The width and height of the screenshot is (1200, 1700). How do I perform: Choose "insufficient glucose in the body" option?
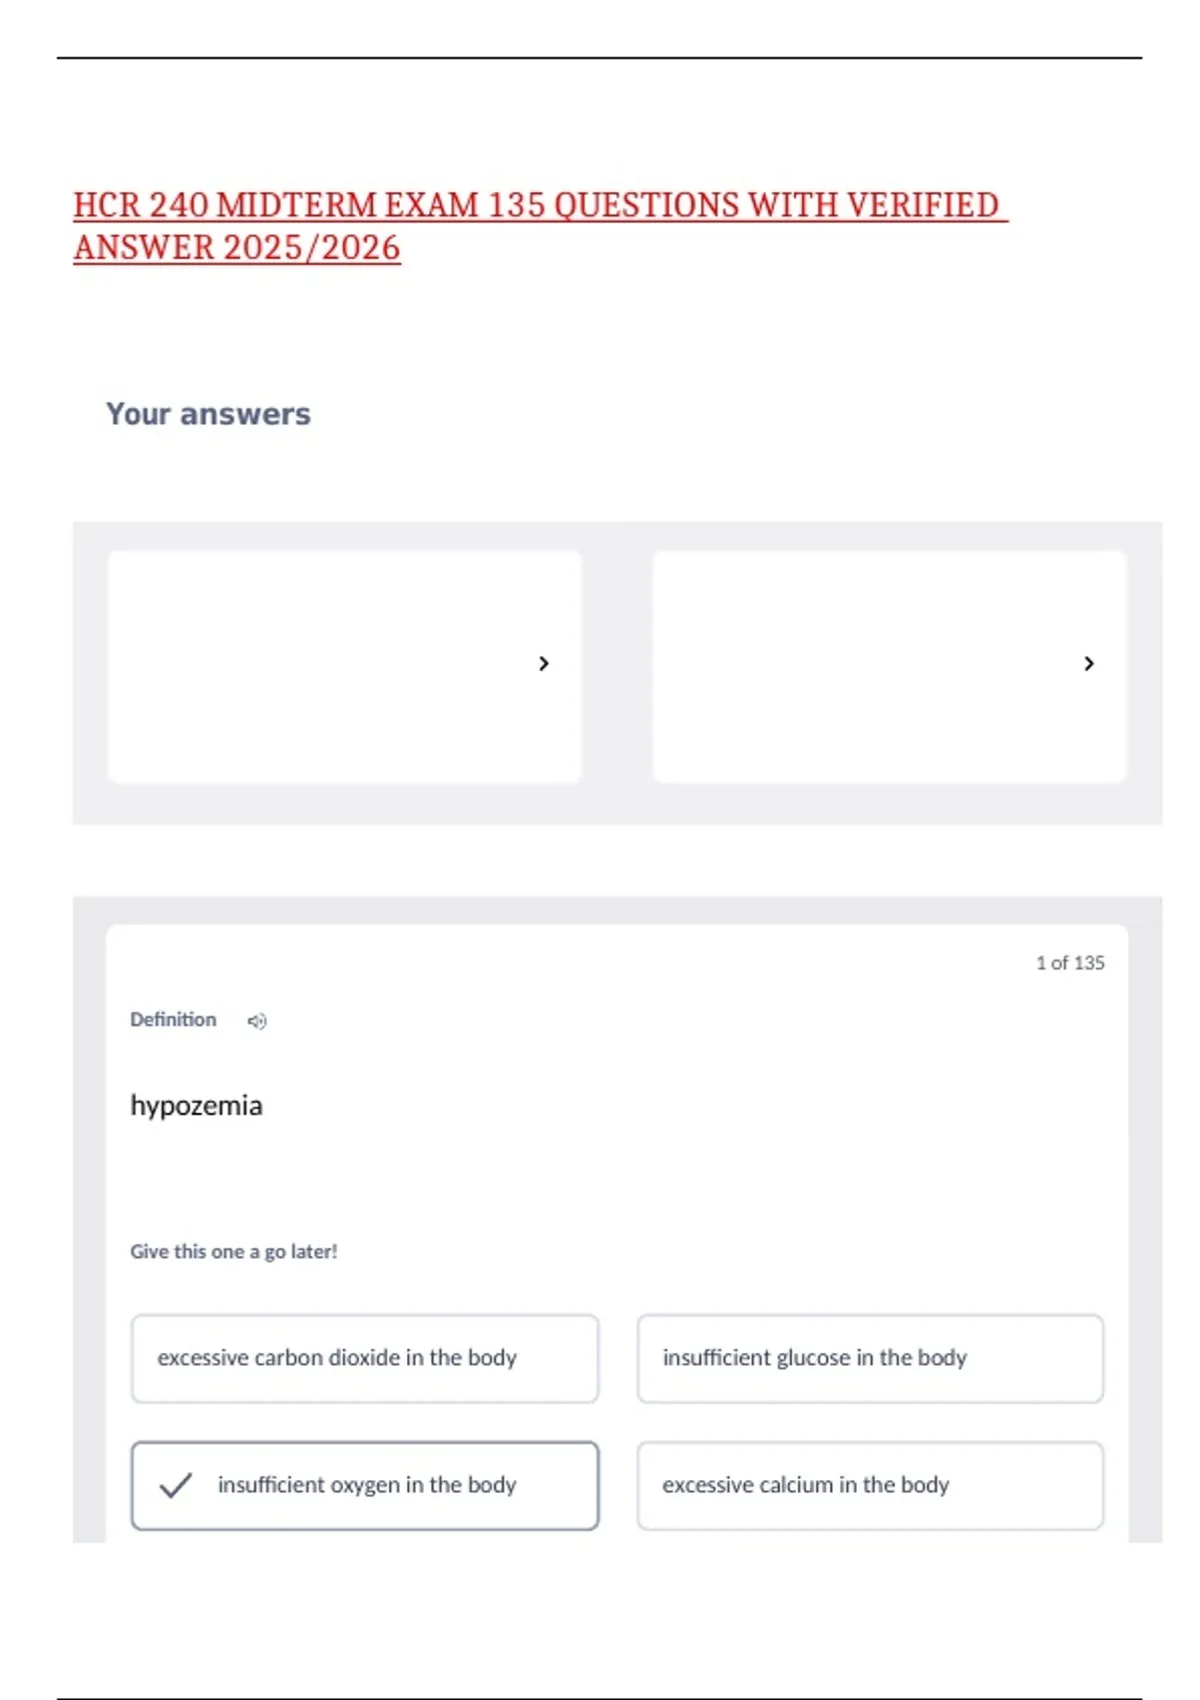(x=870, y=1358)
